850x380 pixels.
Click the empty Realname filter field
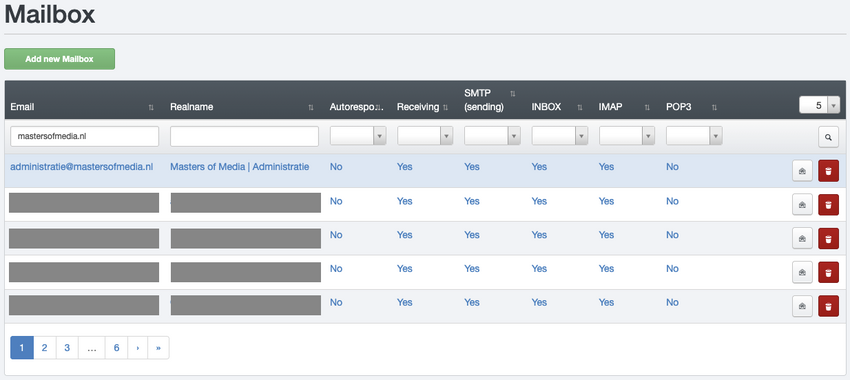pos(244,137)
